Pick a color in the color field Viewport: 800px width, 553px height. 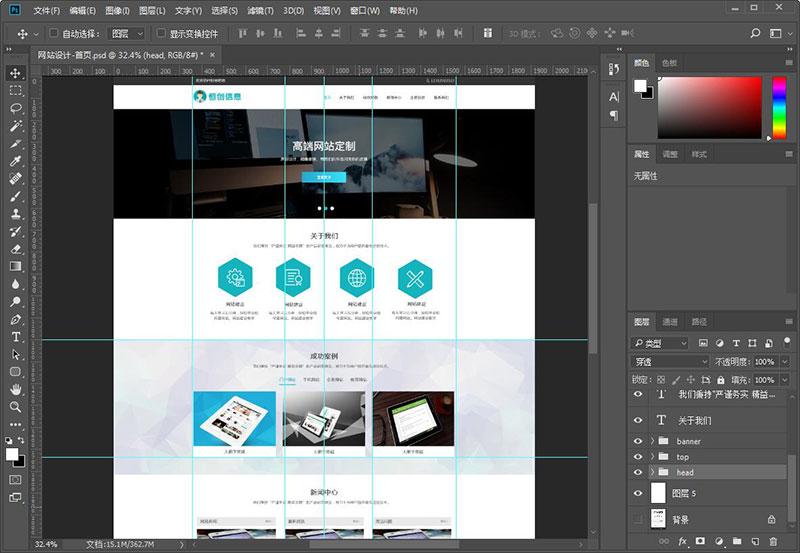click(x=709, y=108)
